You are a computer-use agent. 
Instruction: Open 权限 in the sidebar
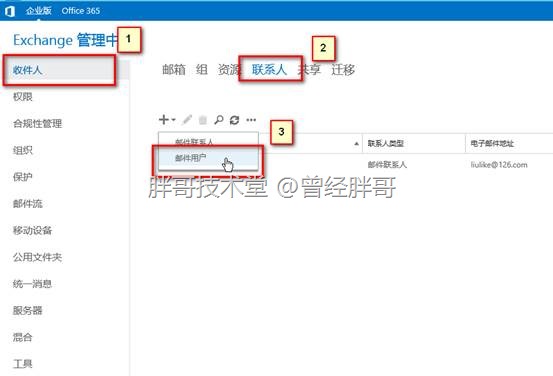click(23, 97)
